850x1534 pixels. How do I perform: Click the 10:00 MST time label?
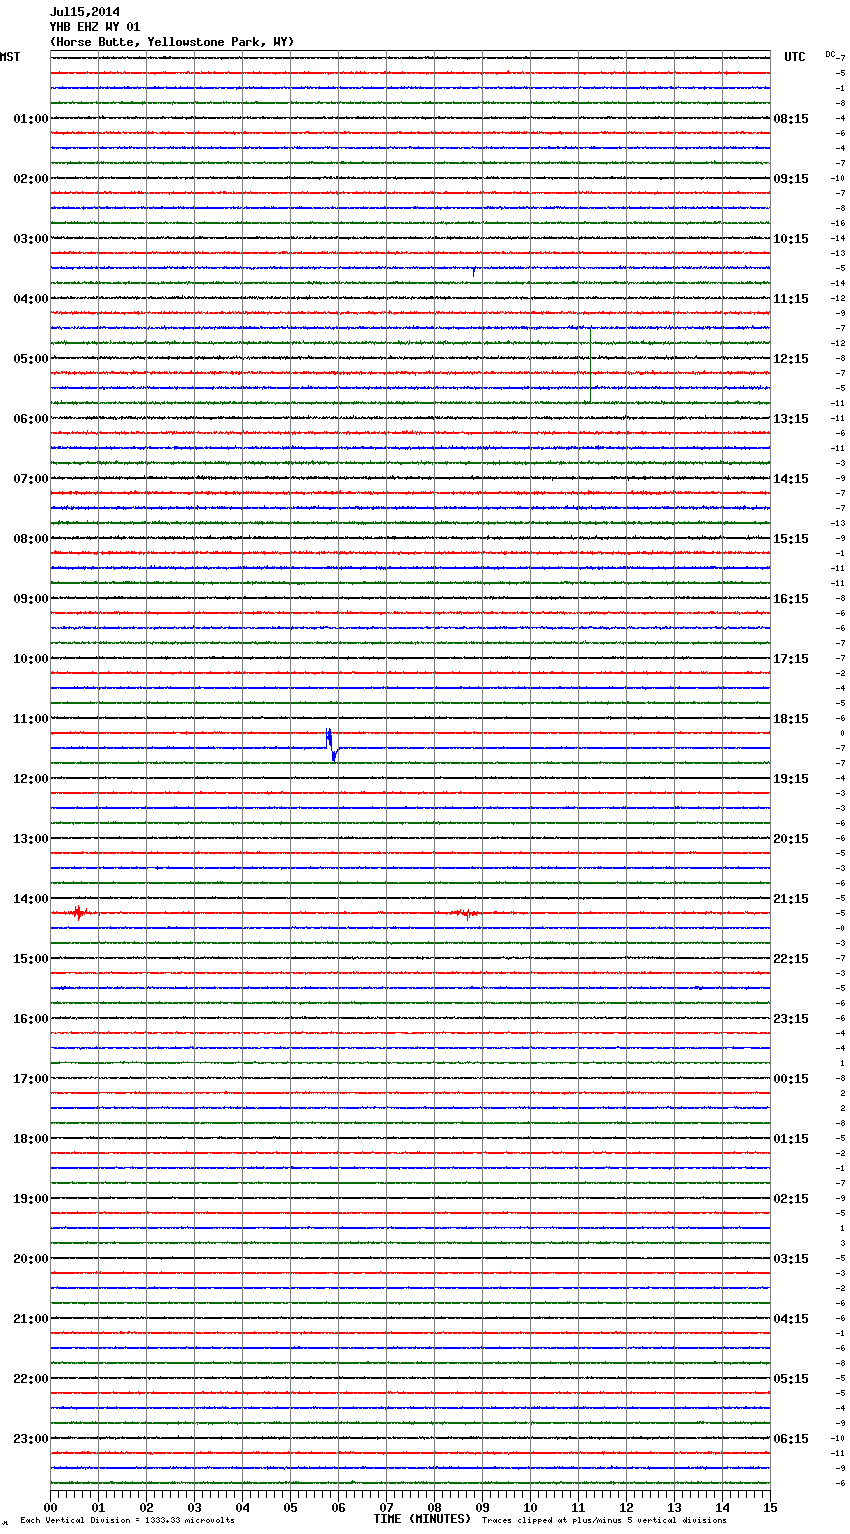click(31, 659)
